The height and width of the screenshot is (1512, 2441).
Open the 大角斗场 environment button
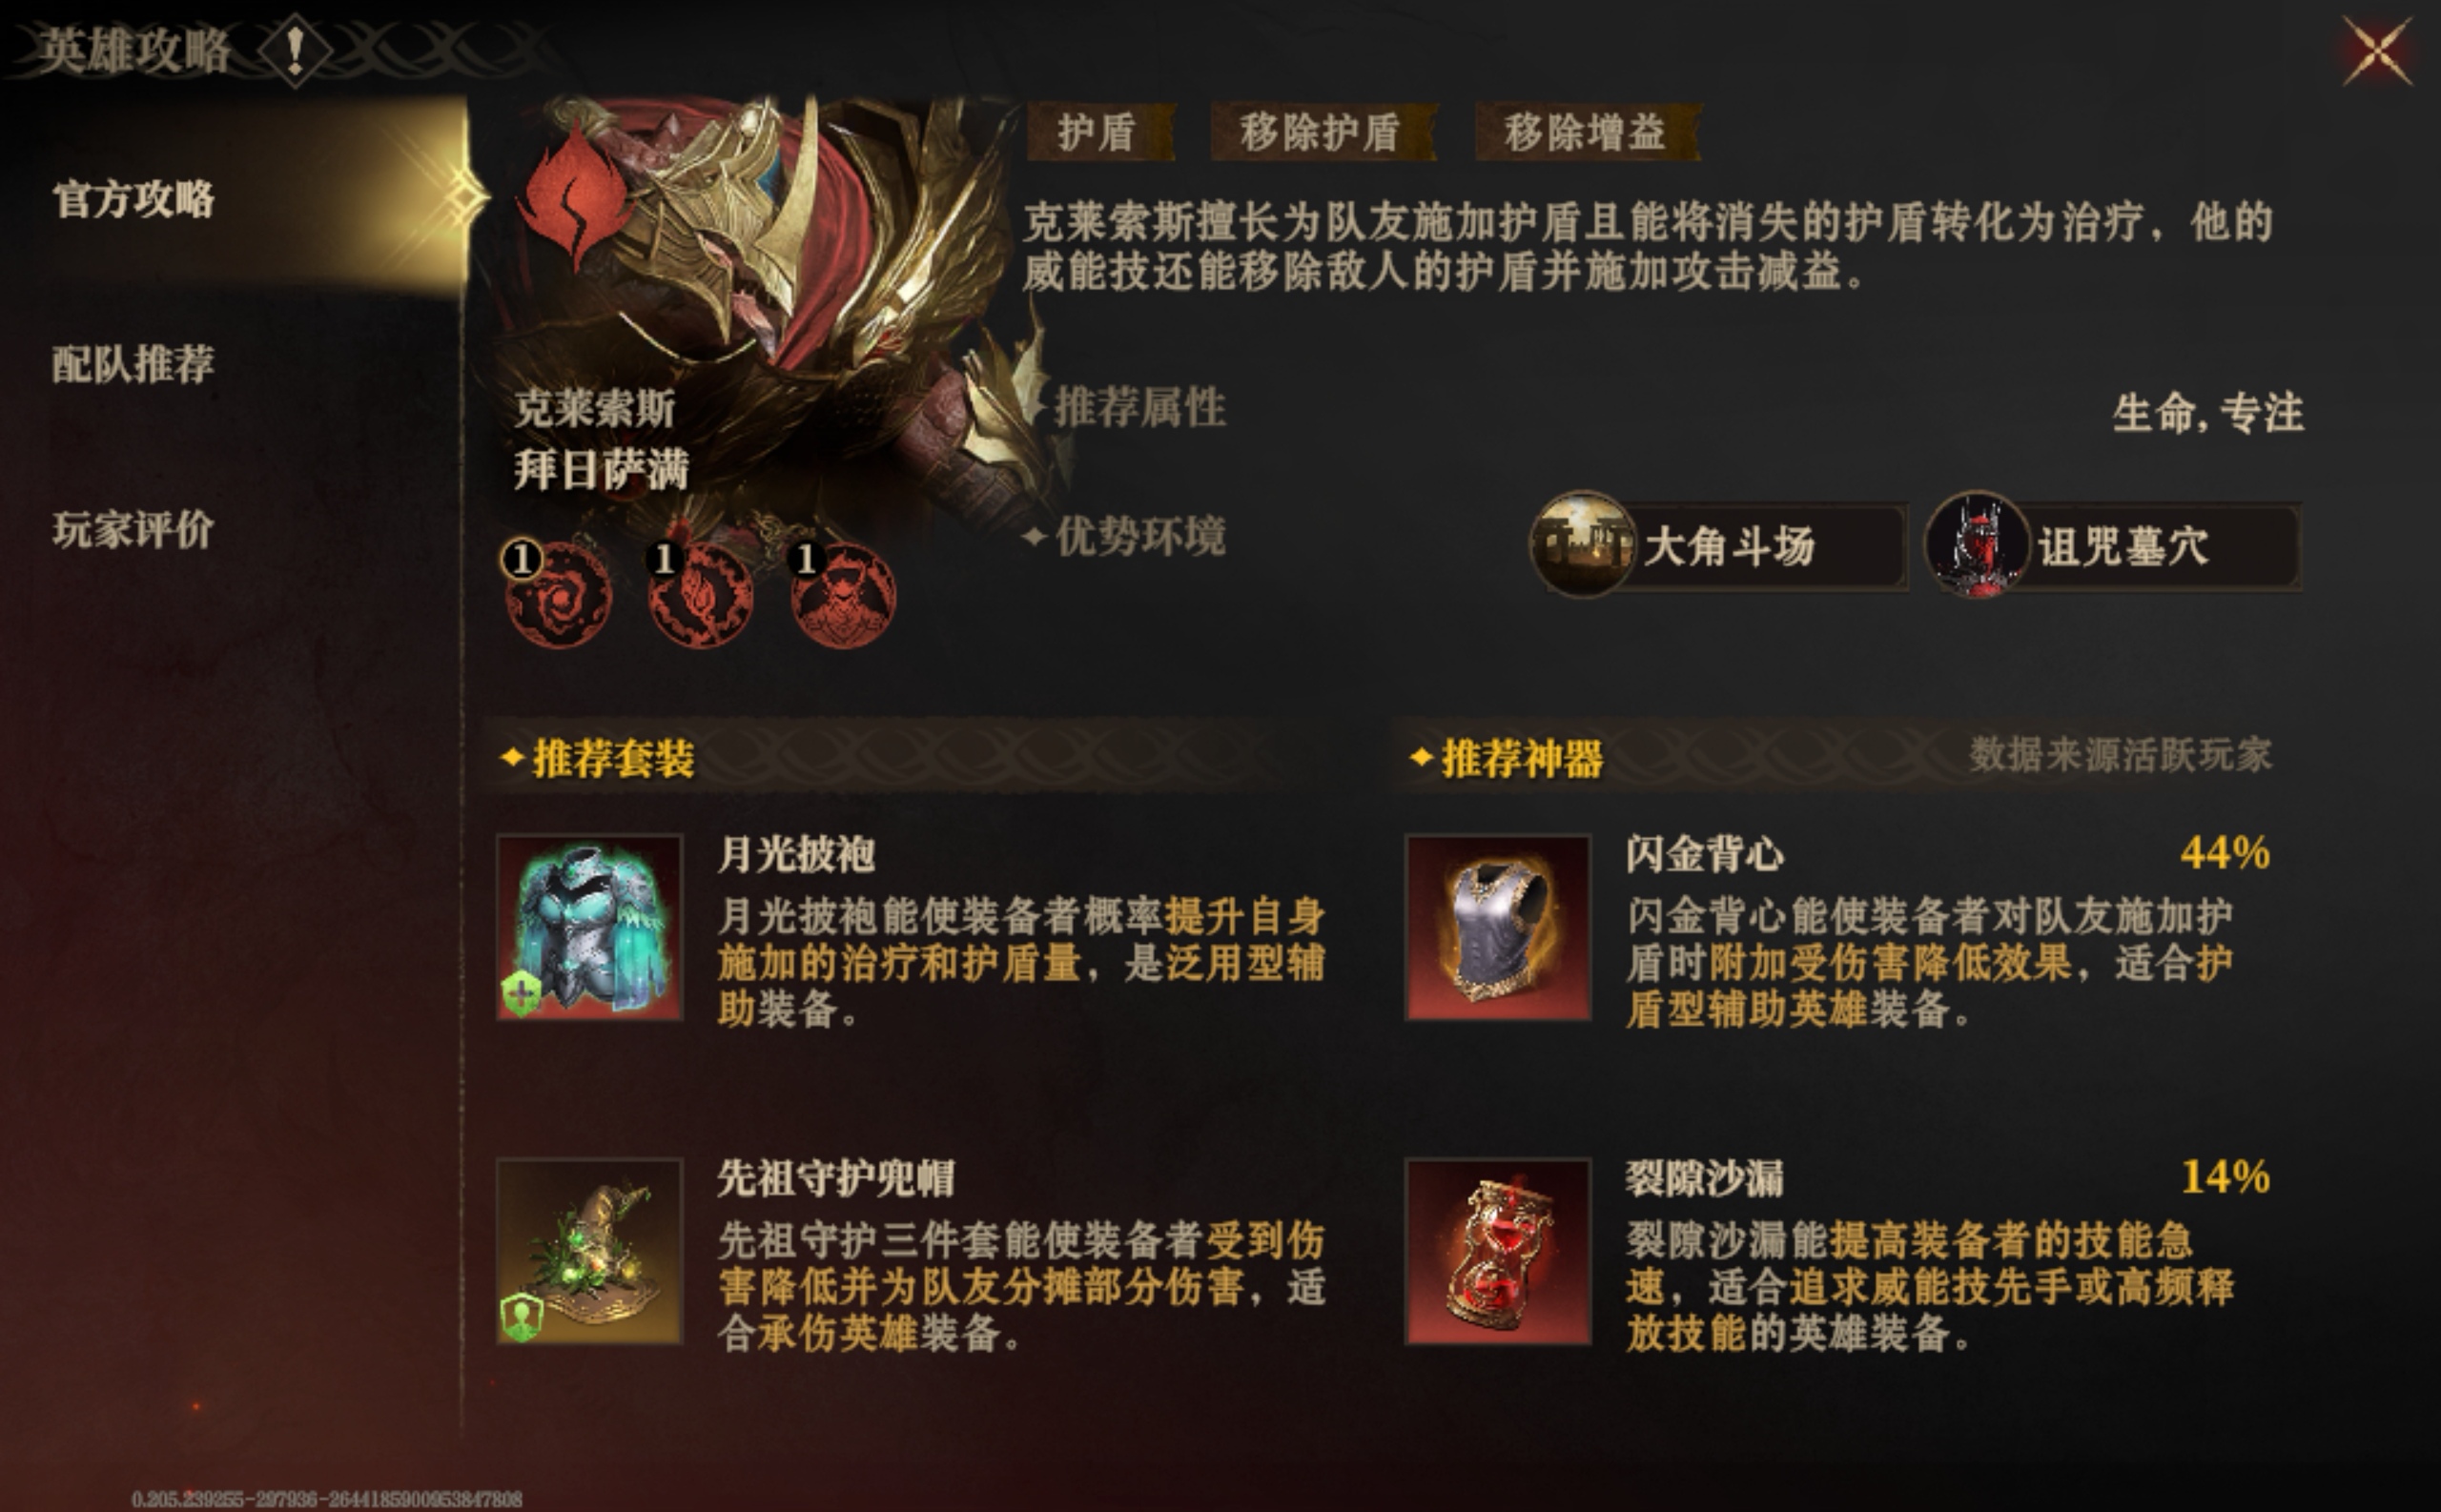click(1718, 546)
